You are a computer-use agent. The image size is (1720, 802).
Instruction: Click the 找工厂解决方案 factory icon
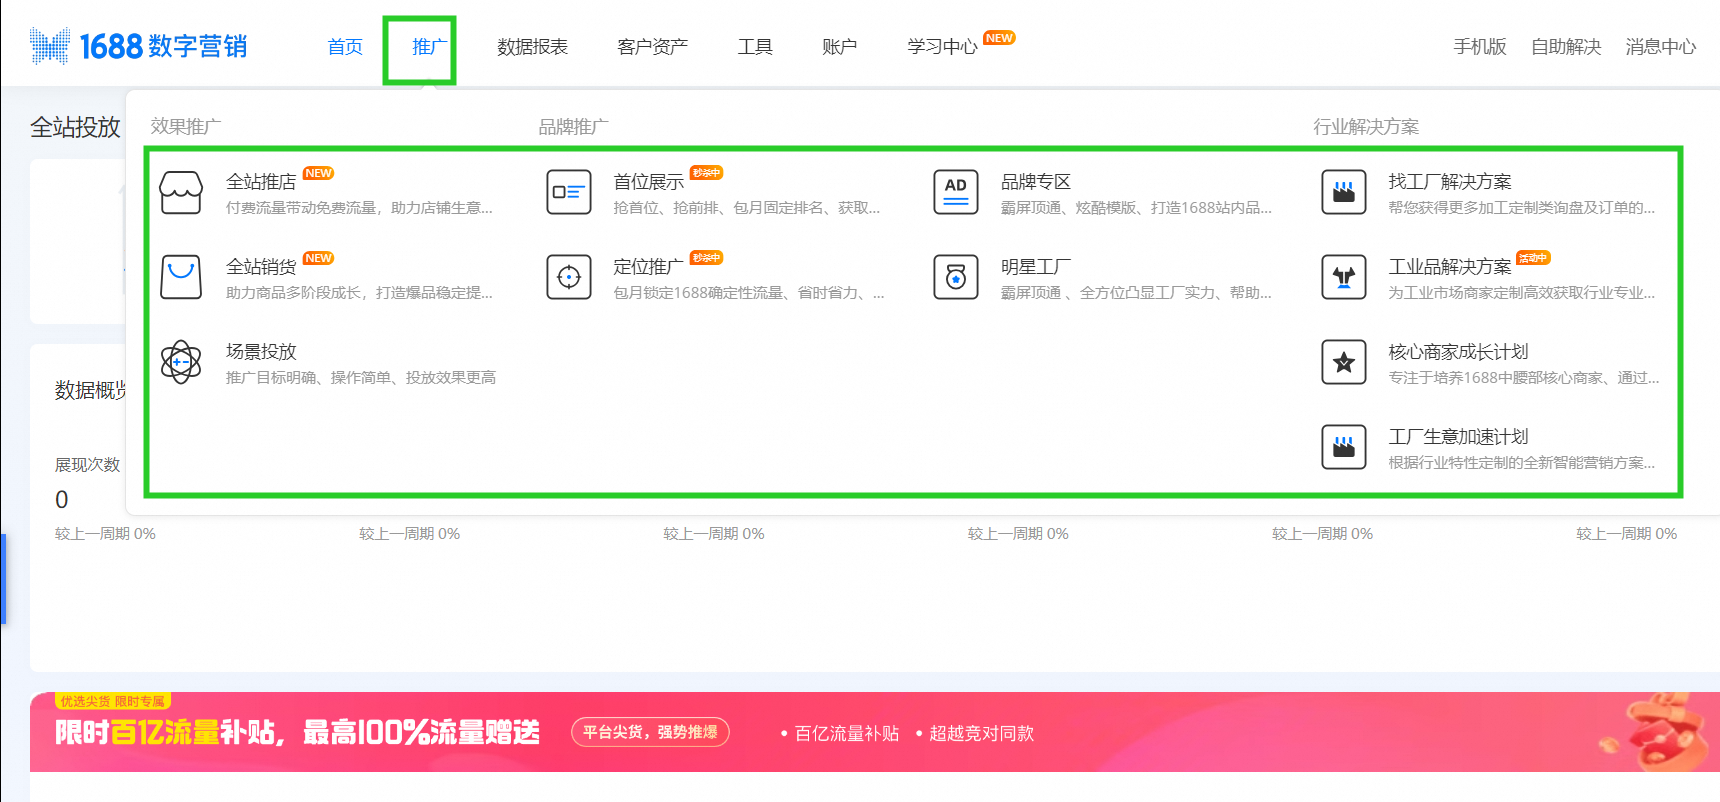[x=1343, y=192]
